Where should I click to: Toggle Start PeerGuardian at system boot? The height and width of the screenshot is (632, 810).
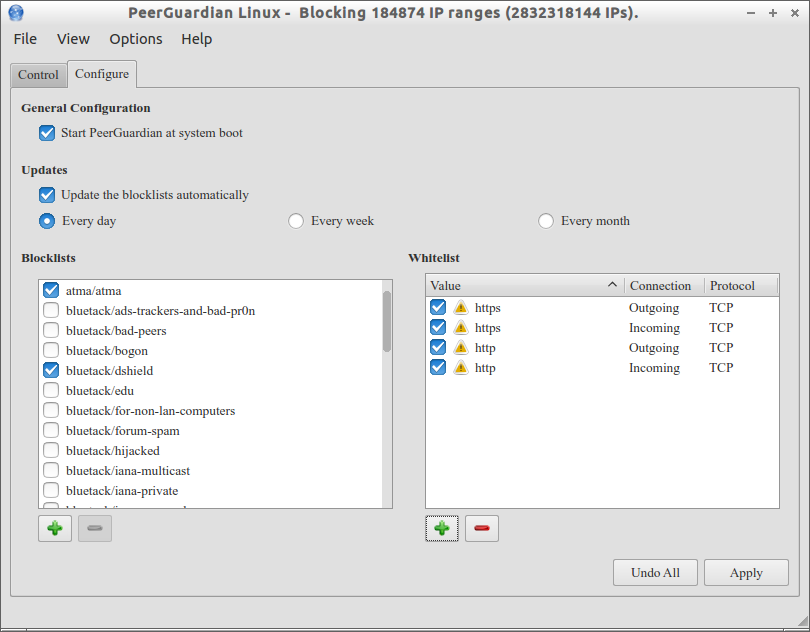(x=46, y=133)
